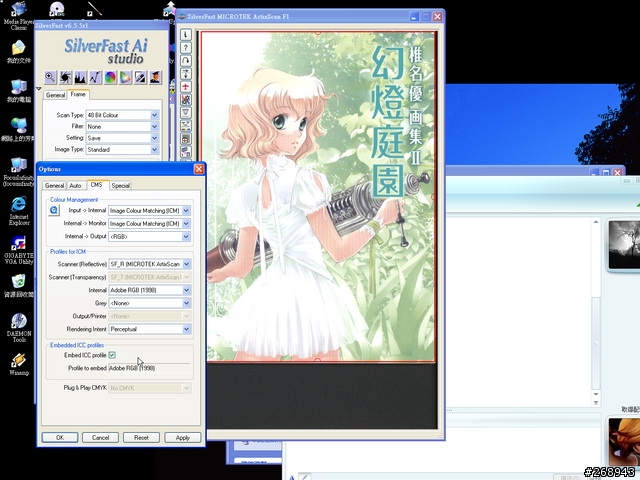Open DAEMON Tools desktop icon
This screenshot has height=480, width=640.
coord(19,328)
